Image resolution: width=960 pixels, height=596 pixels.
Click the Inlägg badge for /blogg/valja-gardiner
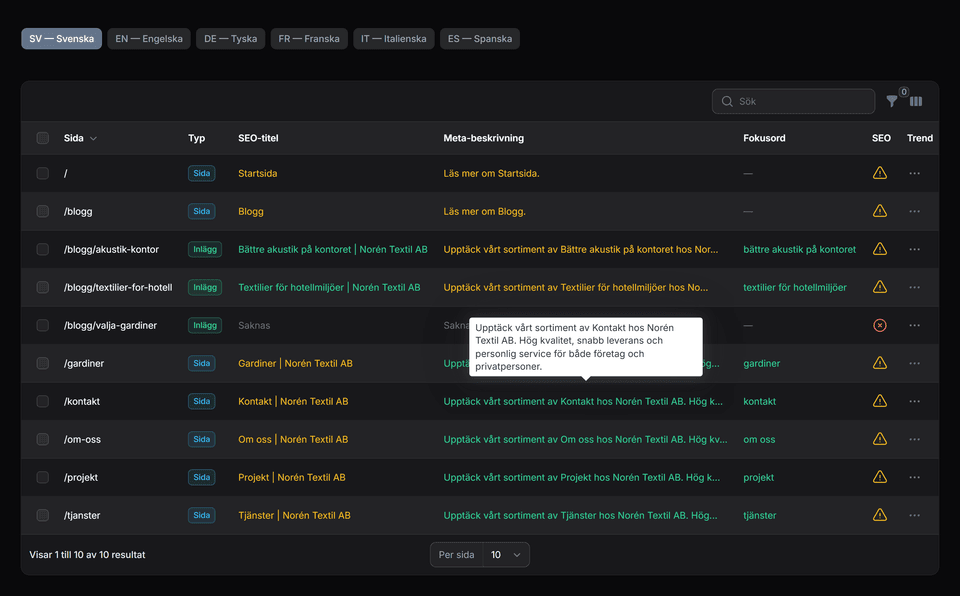click(204, 325)
